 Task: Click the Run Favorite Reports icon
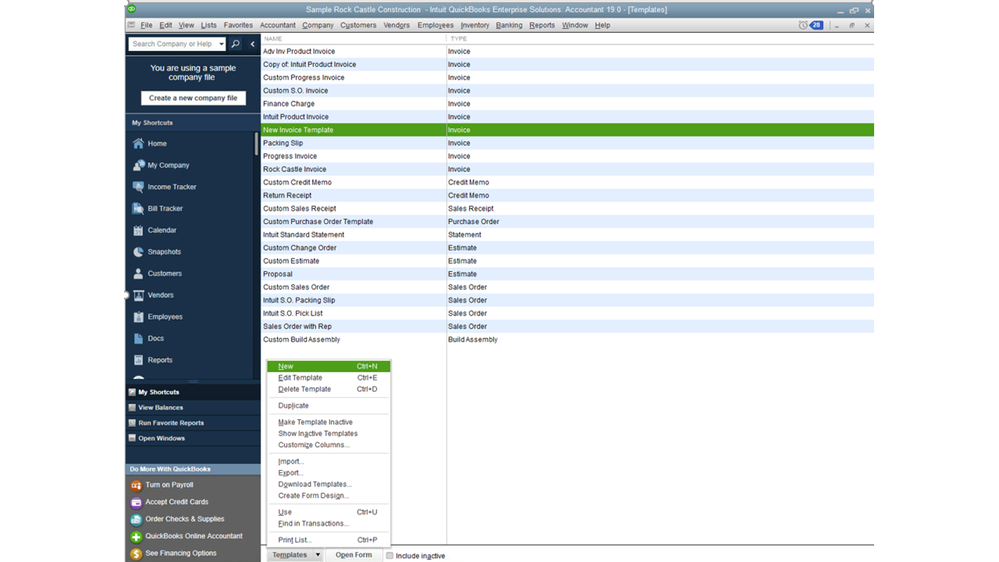[x=132, y=422]
